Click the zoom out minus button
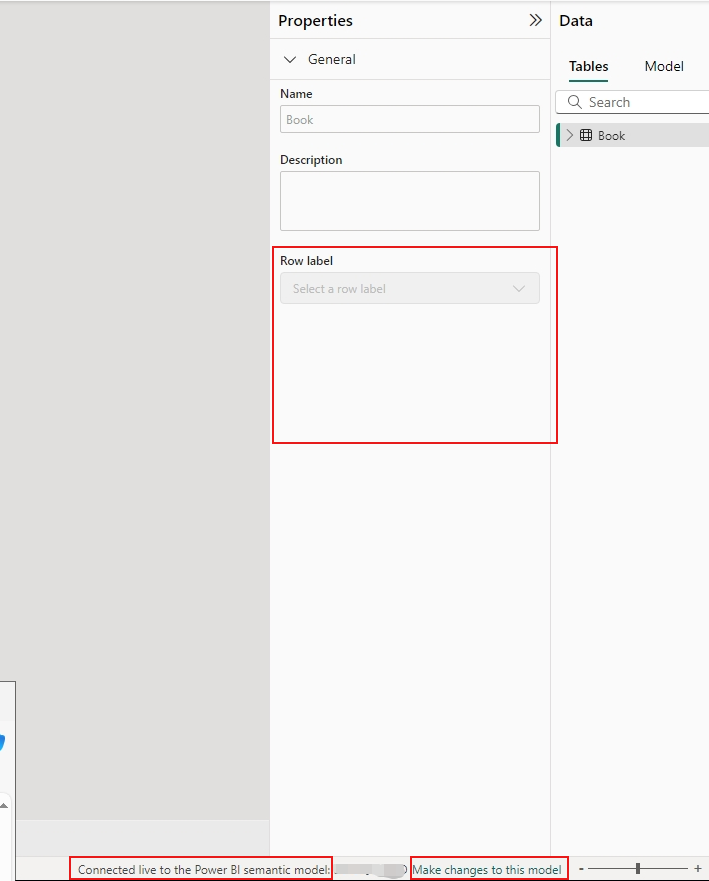The width and height of the screenshot is (709, 881). [x=581, y=869]
